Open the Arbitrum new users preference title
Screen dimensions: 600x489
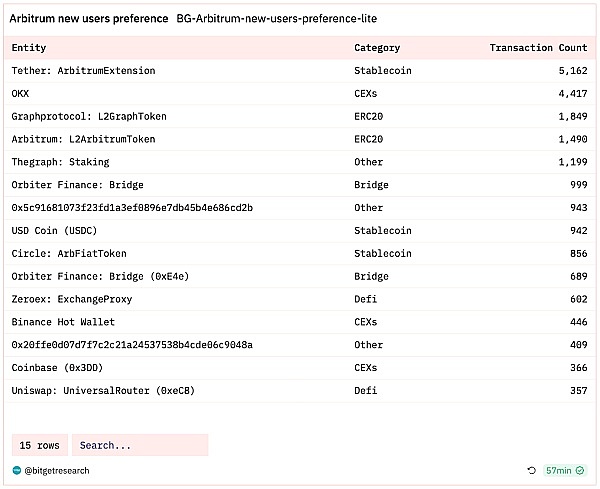88,19
